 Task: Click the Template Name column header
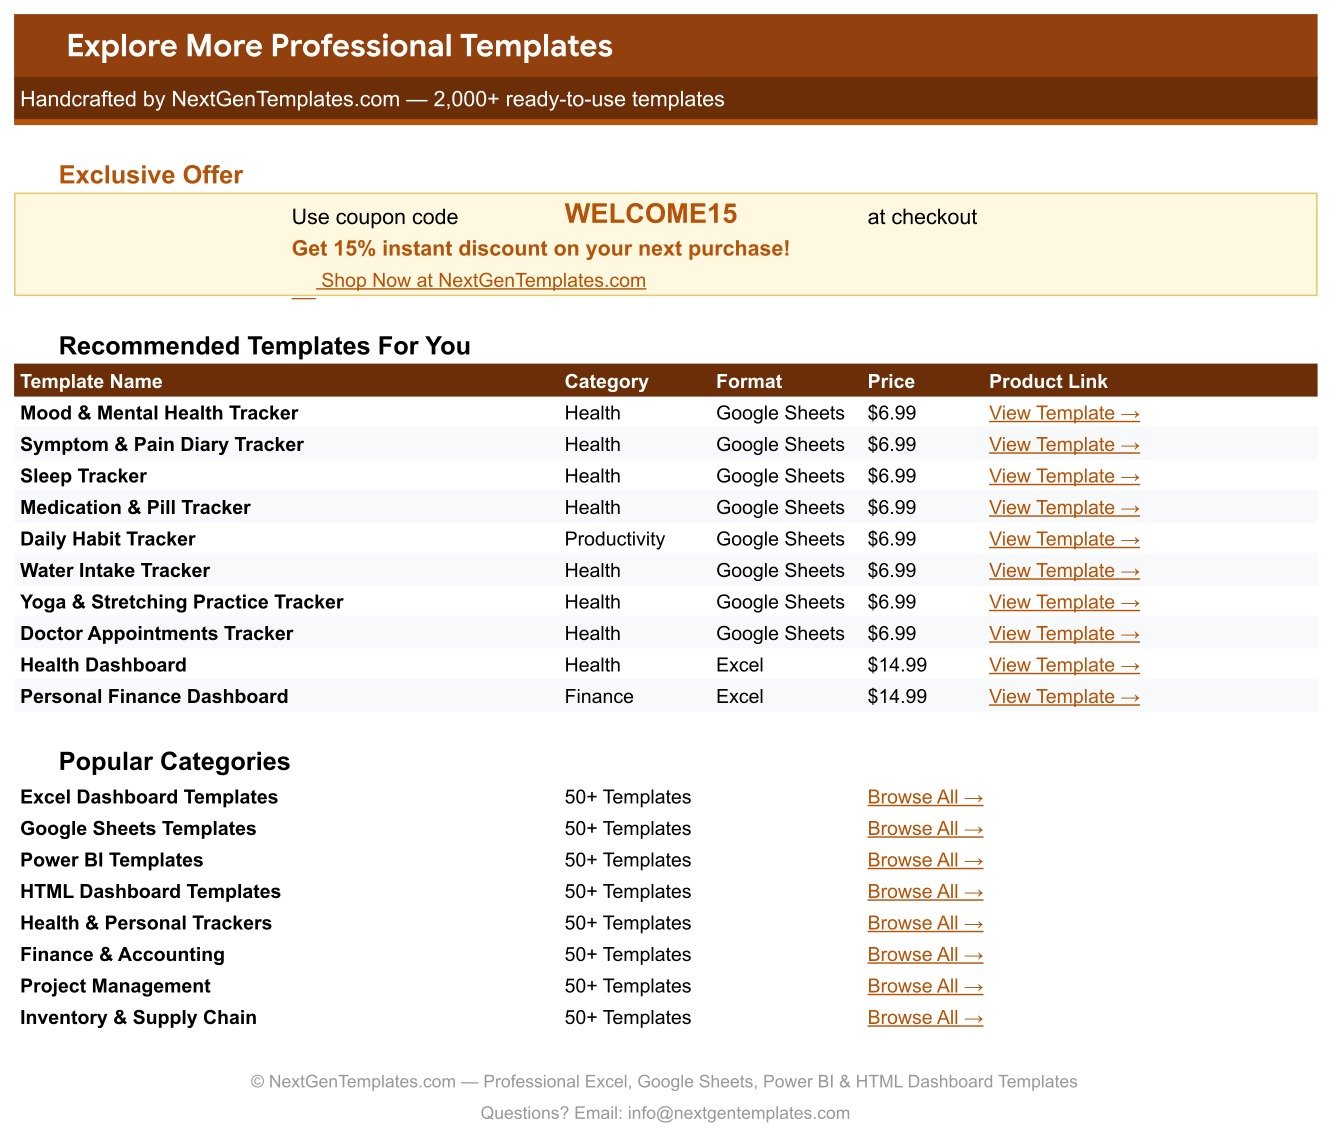point(91,381)
